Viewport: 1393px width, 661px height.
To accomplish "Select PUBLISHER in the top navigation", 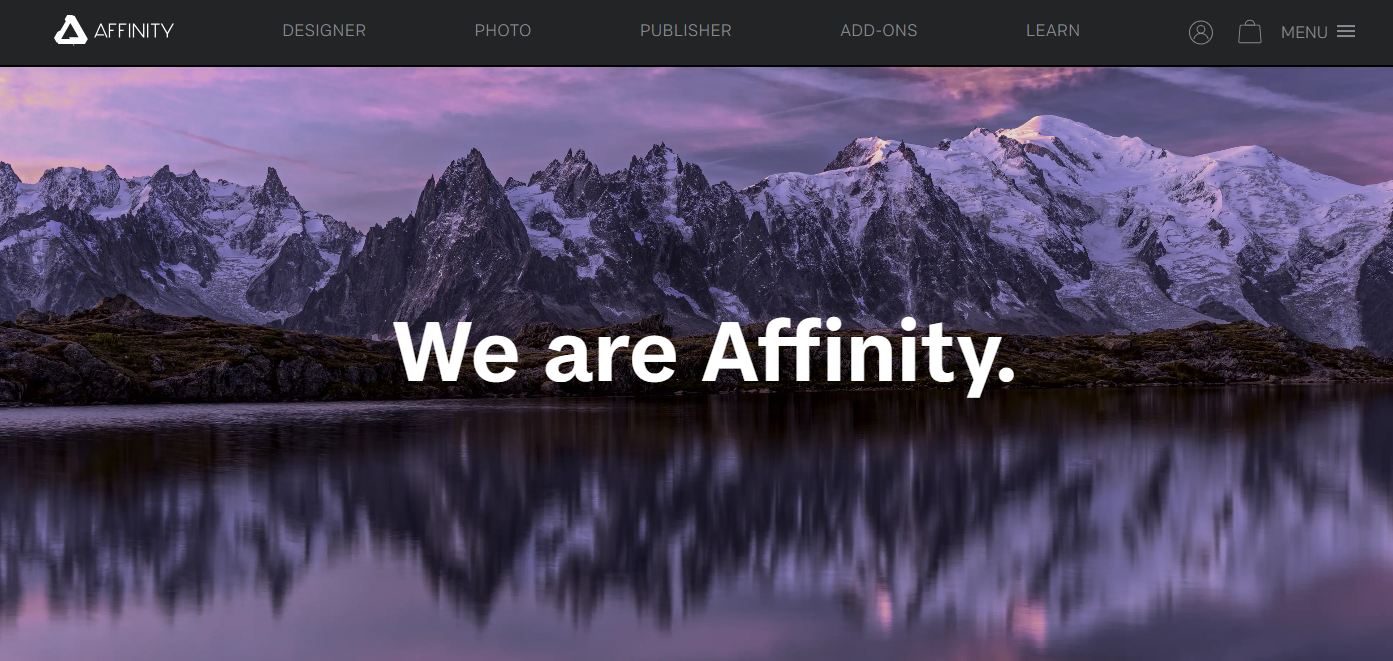I will (686, 31).
